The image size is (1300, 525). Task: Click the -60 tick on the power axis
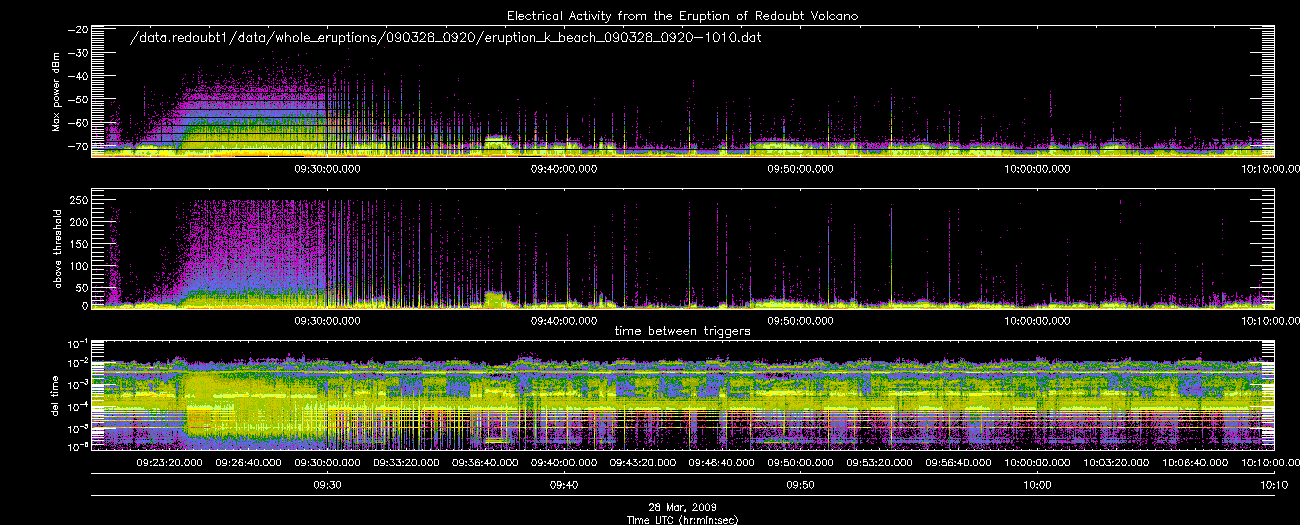(76, 122)
